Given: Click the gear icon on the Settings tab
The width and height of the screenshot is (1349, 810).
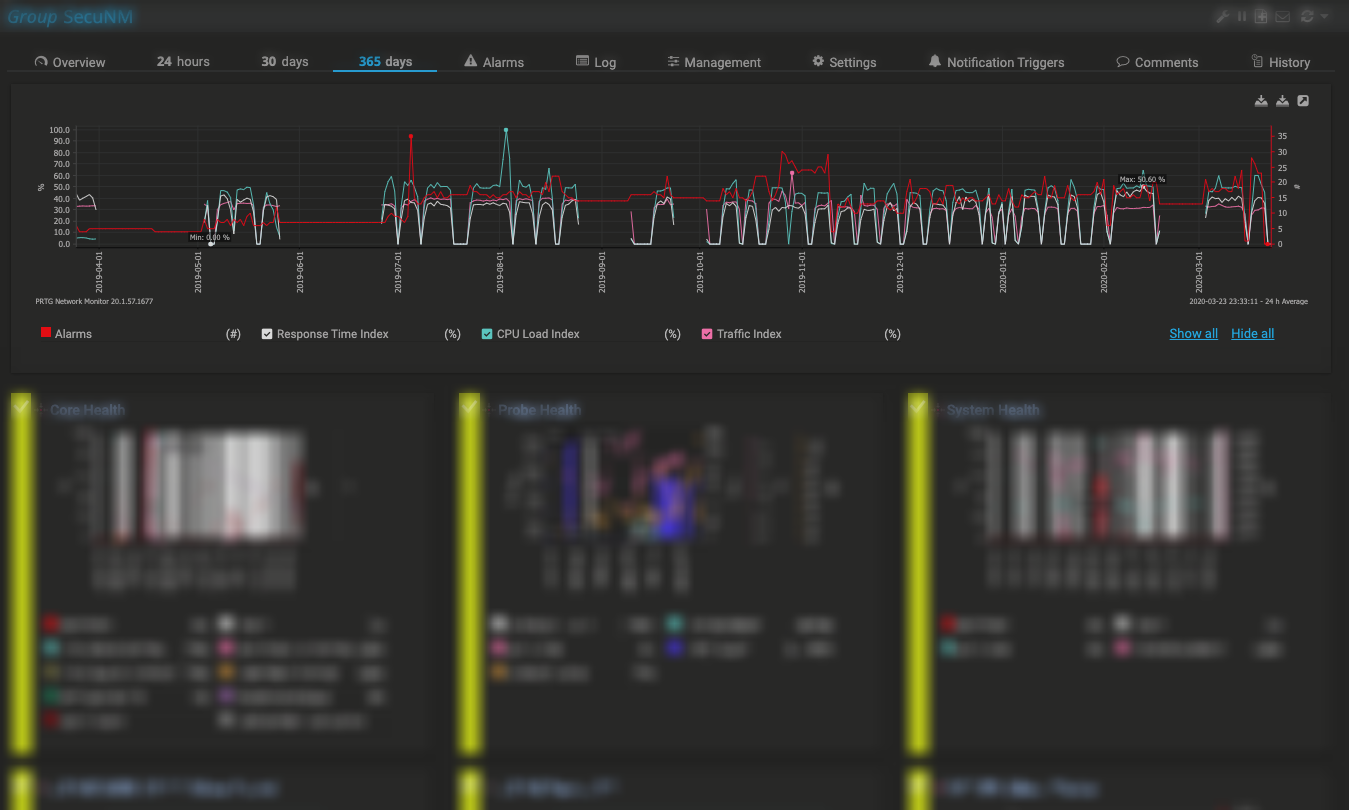Looking at the screenshot, I should click(x=818, y=62).
